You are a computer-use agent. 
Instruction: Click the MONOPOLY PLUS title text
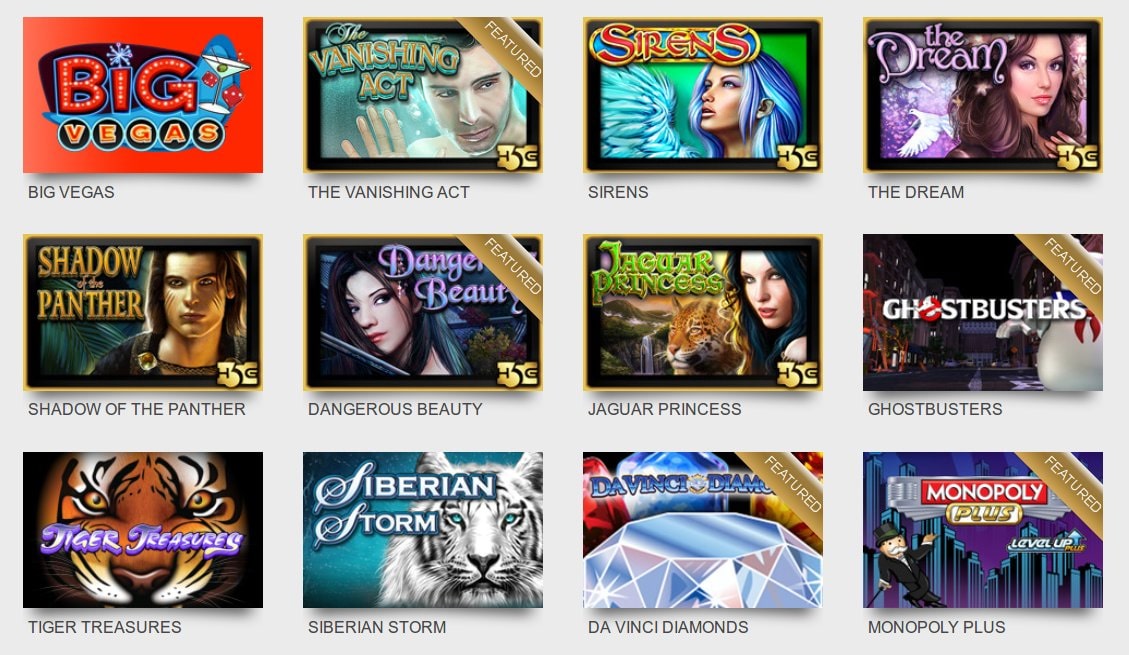click(936, 627)
